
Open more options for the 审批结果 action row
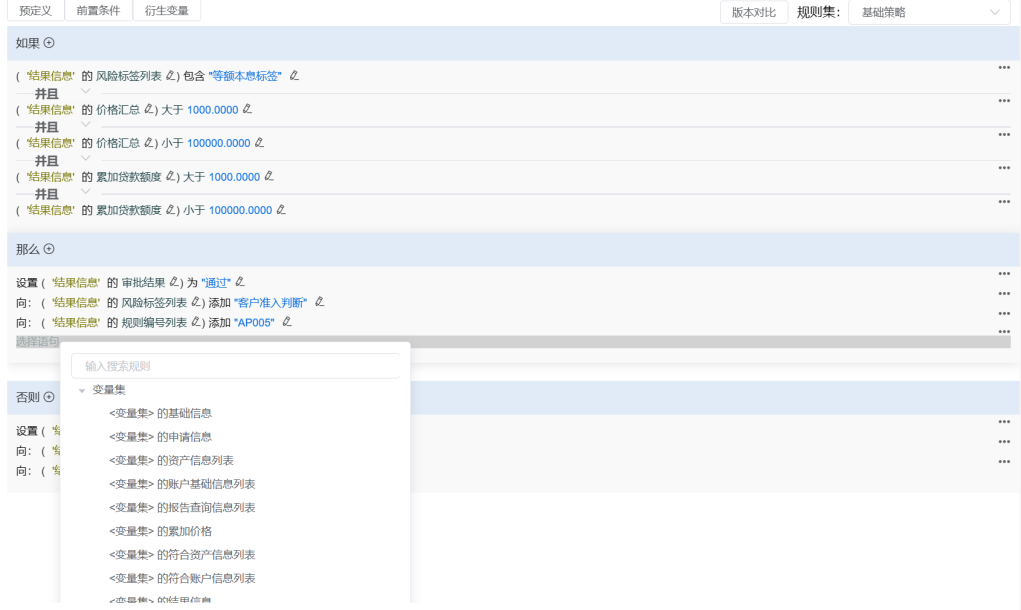coord(1003,274)
